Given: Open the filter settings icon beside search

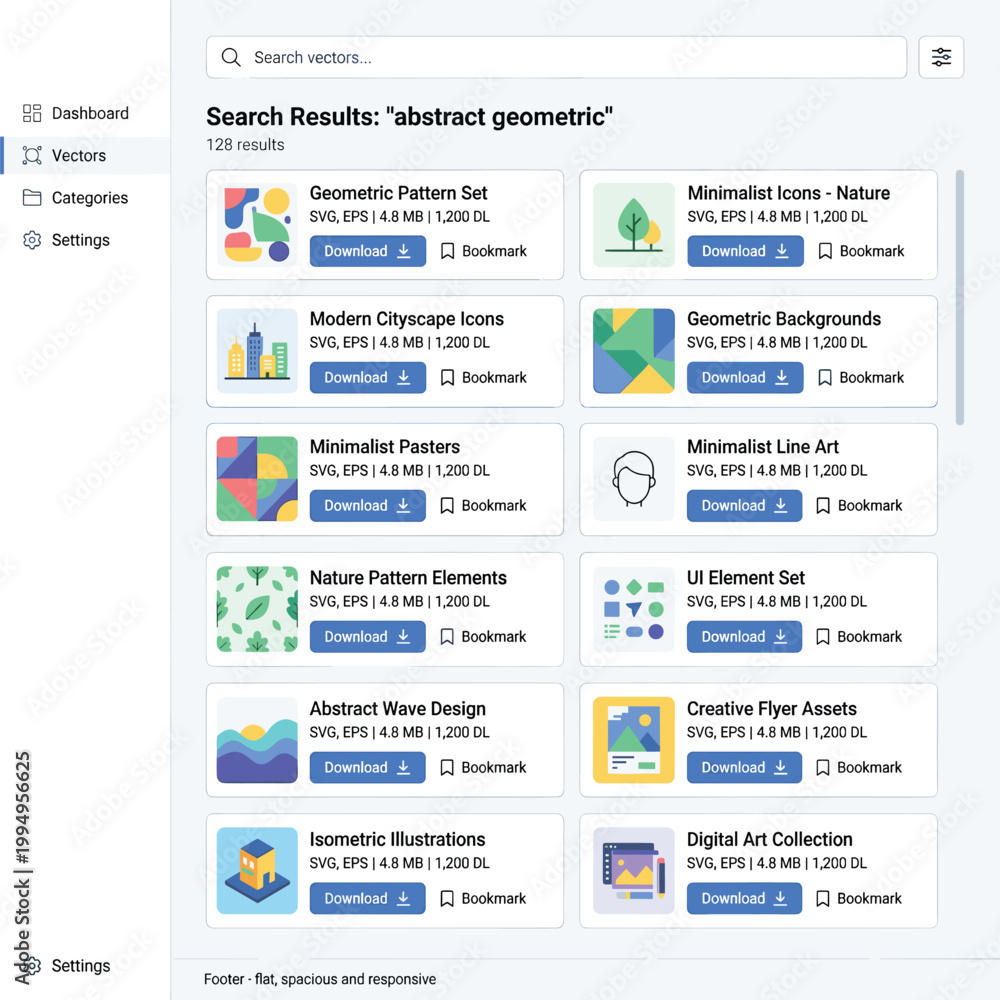Looking at the screenshot, I should 941,57.
